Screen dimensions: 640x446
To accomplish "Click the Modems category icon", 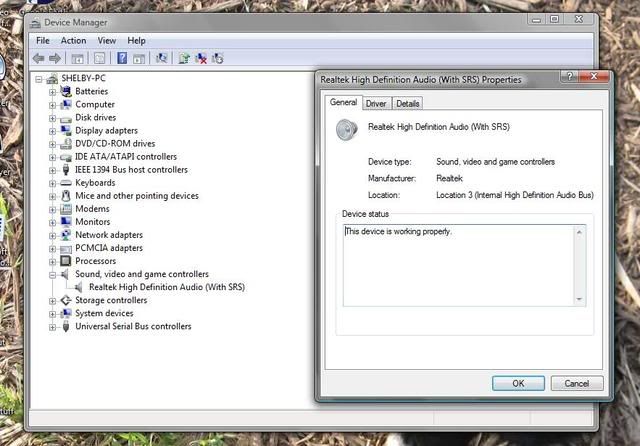I will pyautogui.click(x=66, y=209).
